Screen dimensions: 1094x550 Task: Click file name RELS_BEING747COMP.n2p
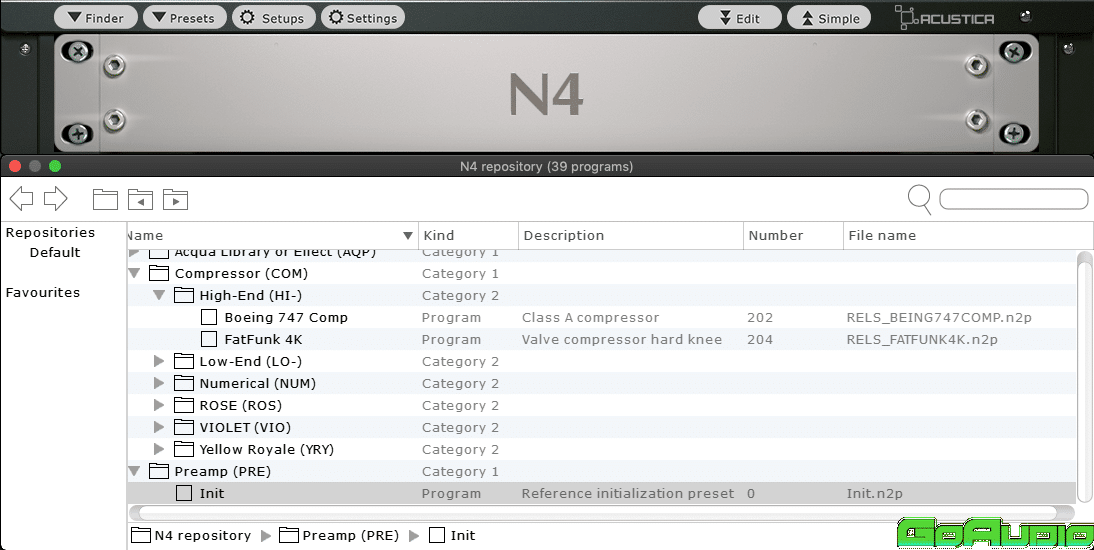[939, 318]
